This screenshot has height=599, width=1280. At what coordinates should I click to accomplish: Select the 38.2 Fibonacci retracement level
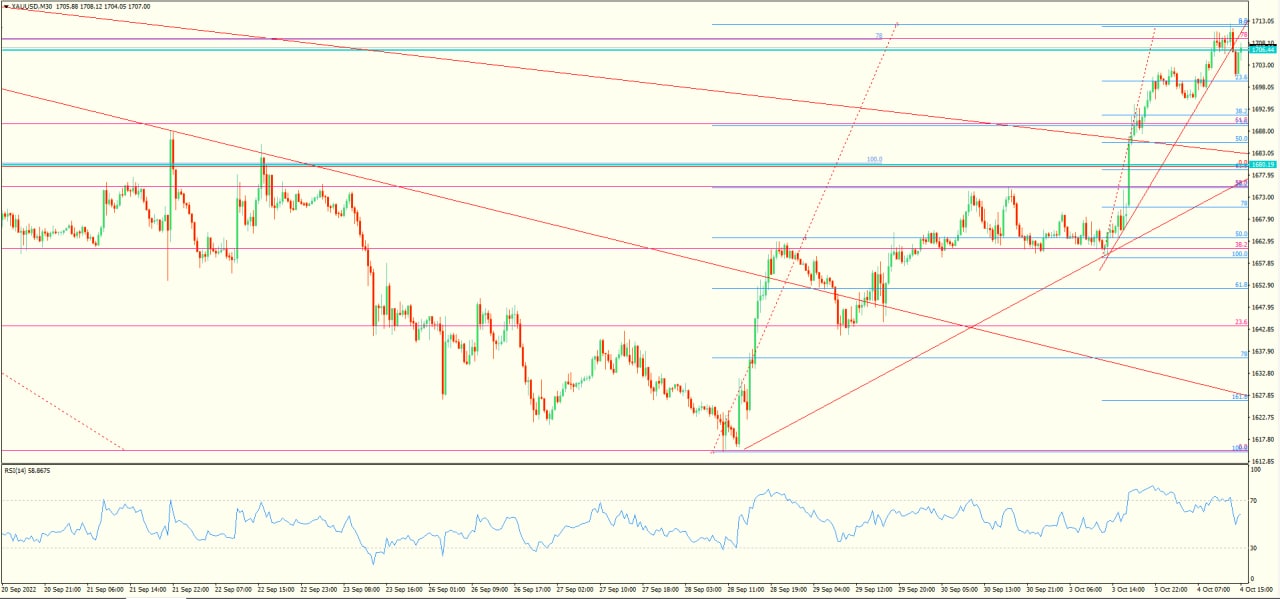[x=1240, y=244]
